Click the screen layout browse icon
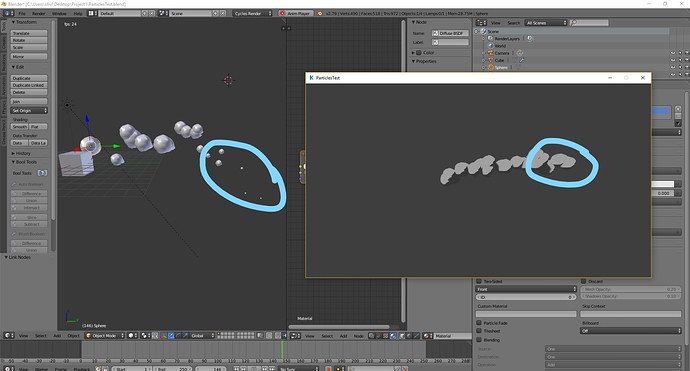 92,13
